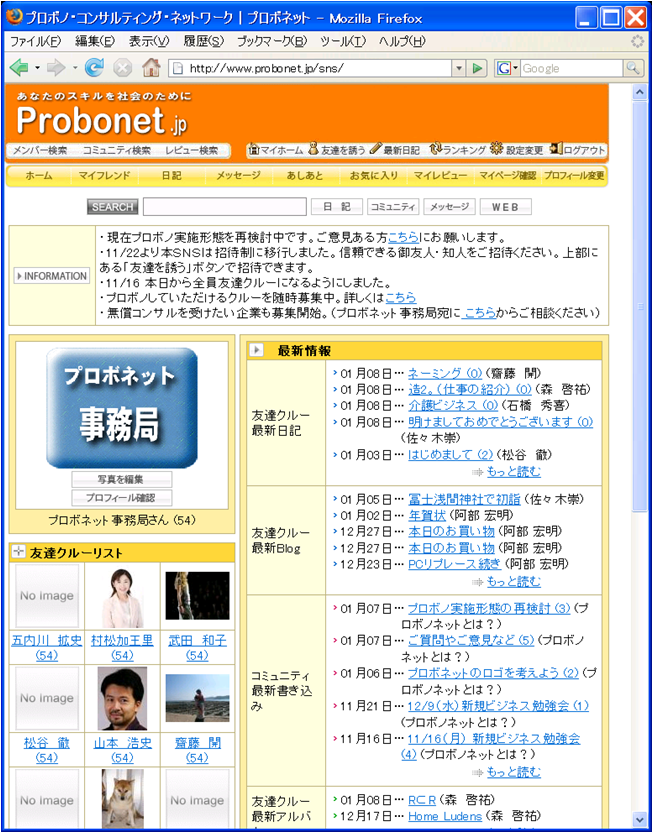Click レビュー検索 link

191,150
